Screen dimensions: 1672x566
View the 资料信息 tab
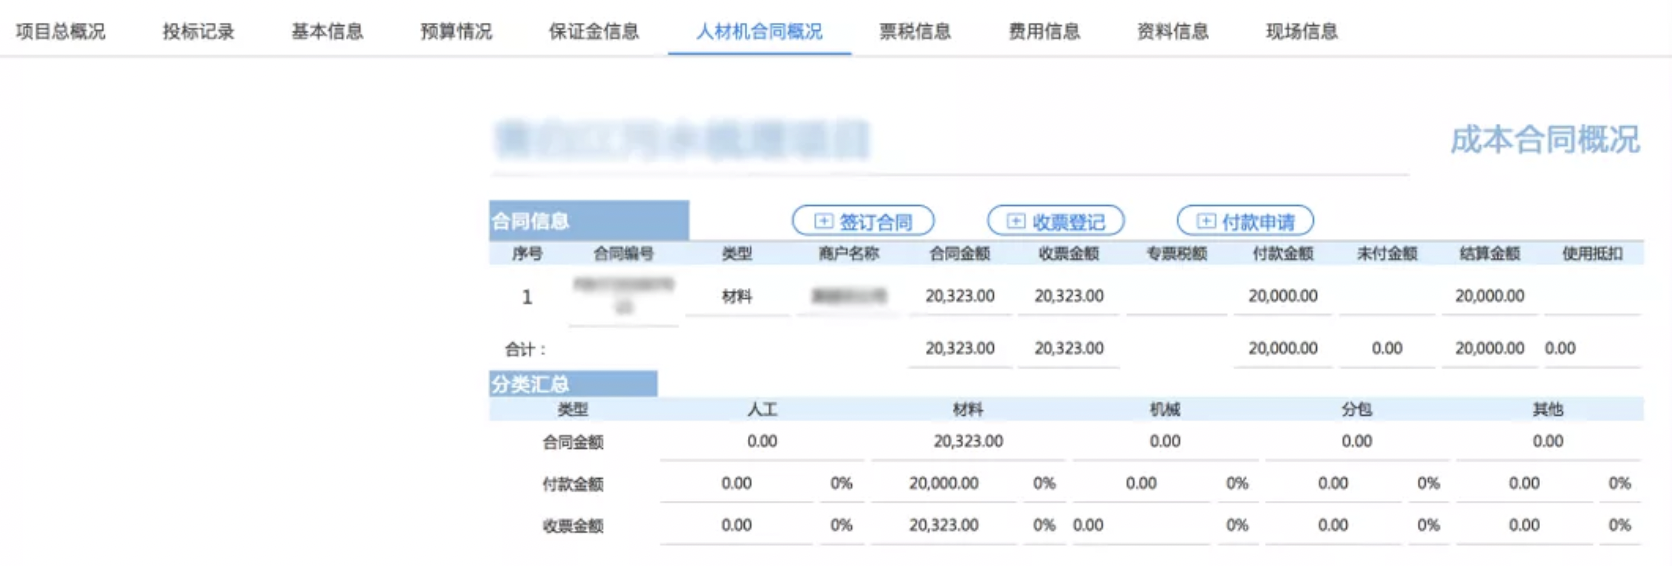click(1173, 31)
